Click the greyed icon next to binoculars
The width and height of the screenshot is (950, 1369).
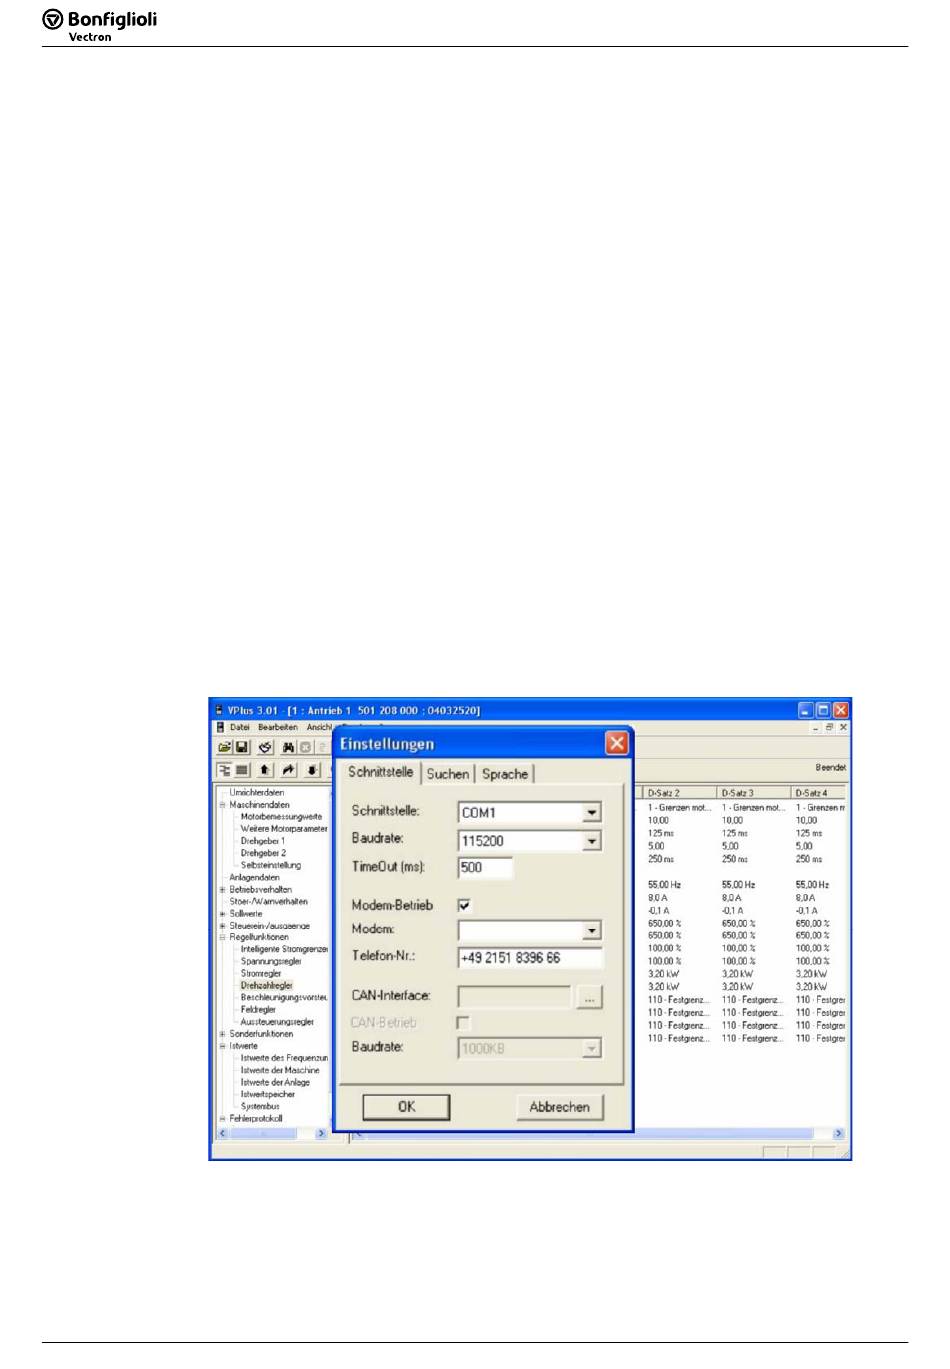click(306, 747)
